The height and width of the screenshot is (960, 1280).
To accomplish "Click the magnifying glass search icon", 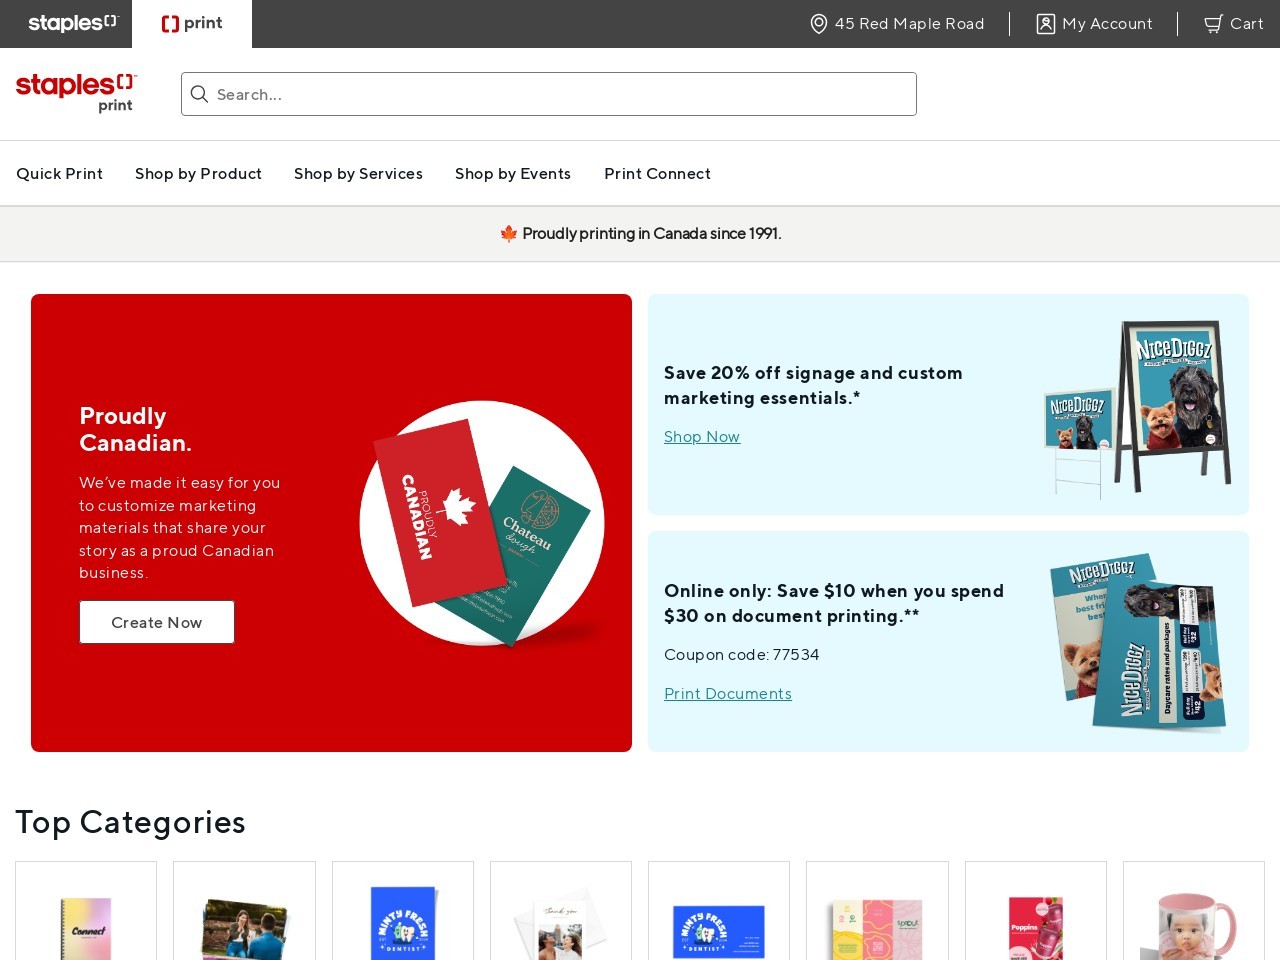I will click(199, 94).
